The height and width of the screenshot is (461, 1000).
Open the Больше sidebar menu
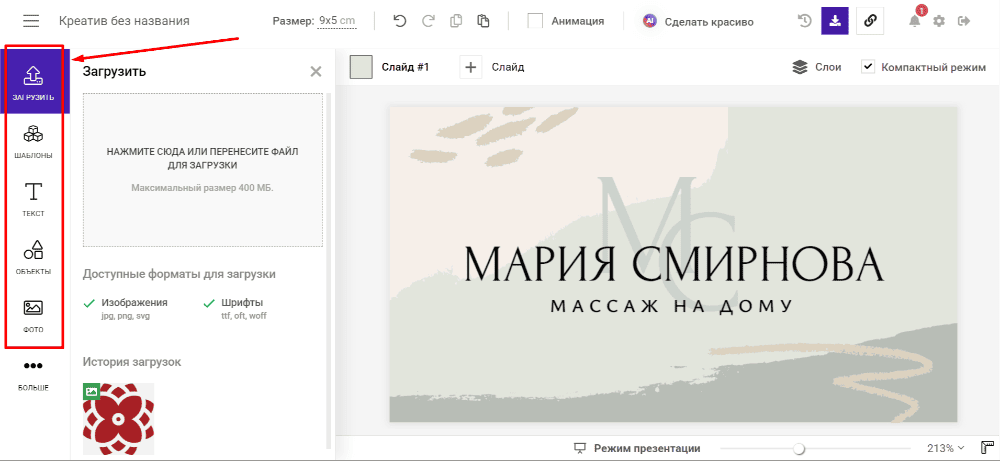33,374
